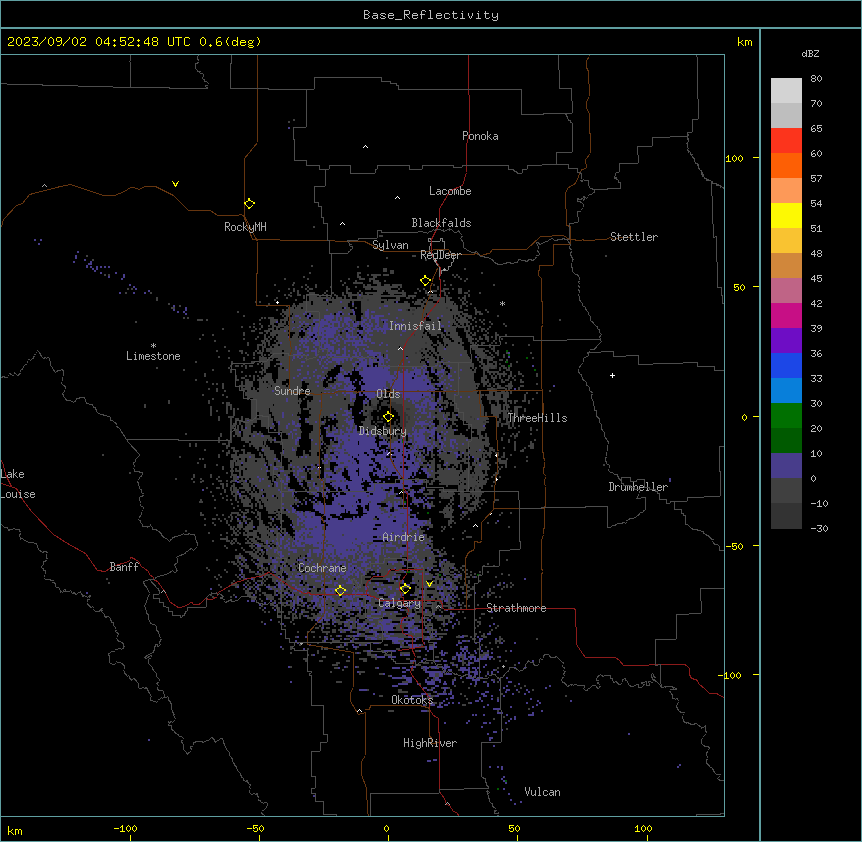The image size is (862, 842).
Task: Click the Olds label
Action: [x=388, y=394]
